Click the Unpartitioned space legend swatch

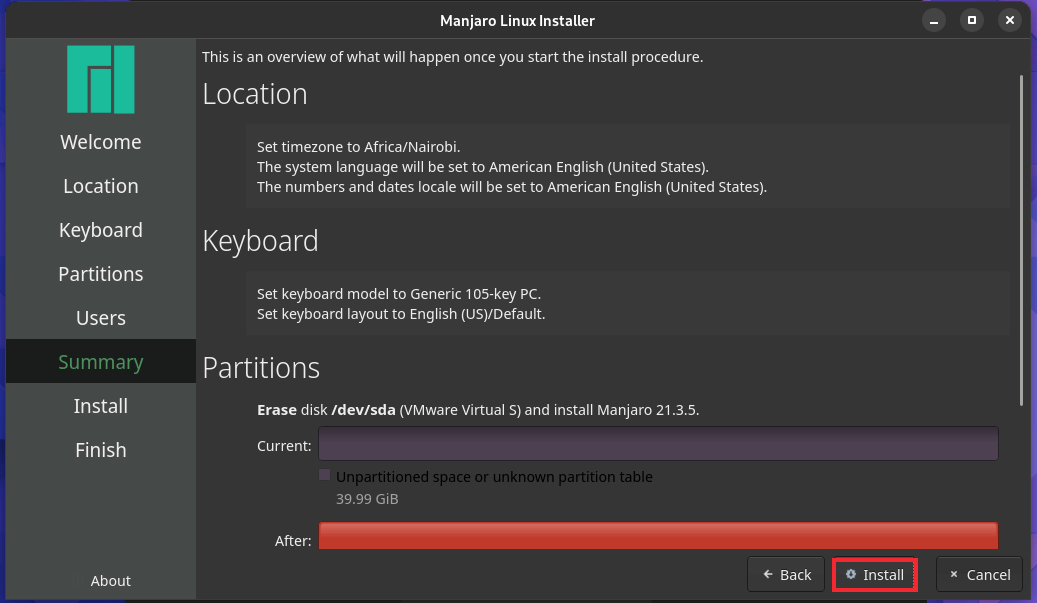click(324, 476)
